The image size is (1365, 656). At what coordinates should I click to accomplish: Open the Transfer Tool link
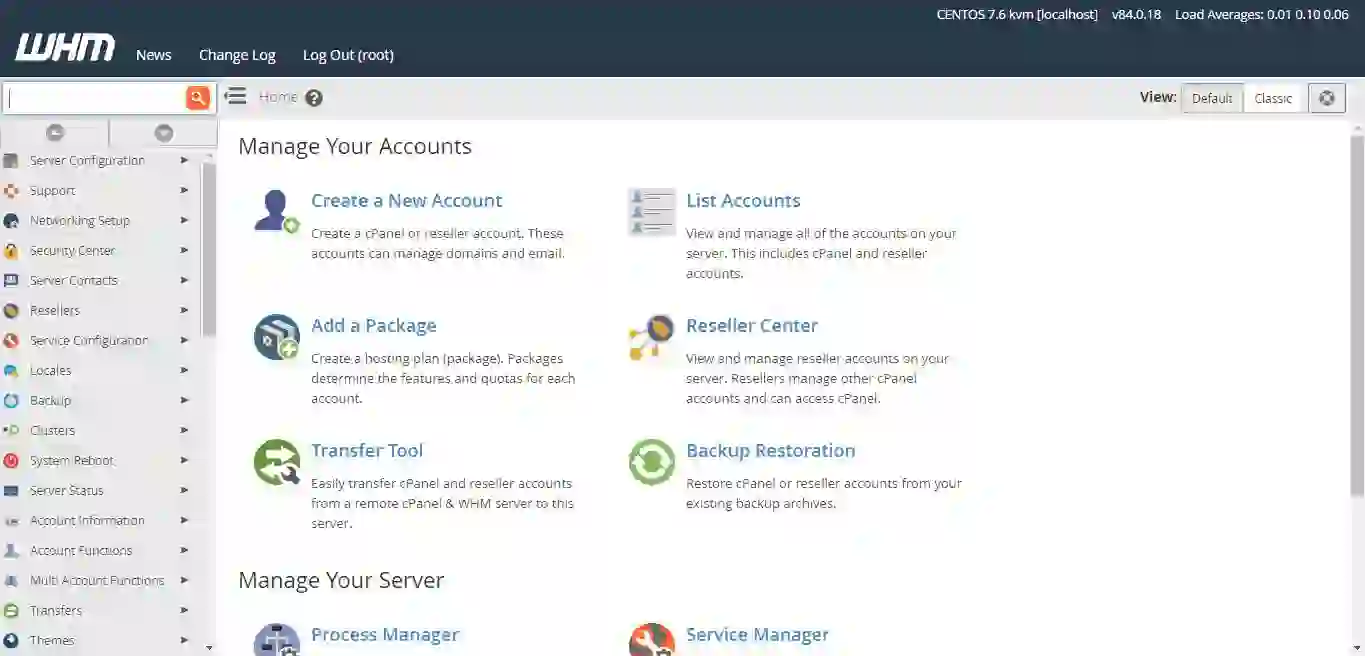point(367,451)
